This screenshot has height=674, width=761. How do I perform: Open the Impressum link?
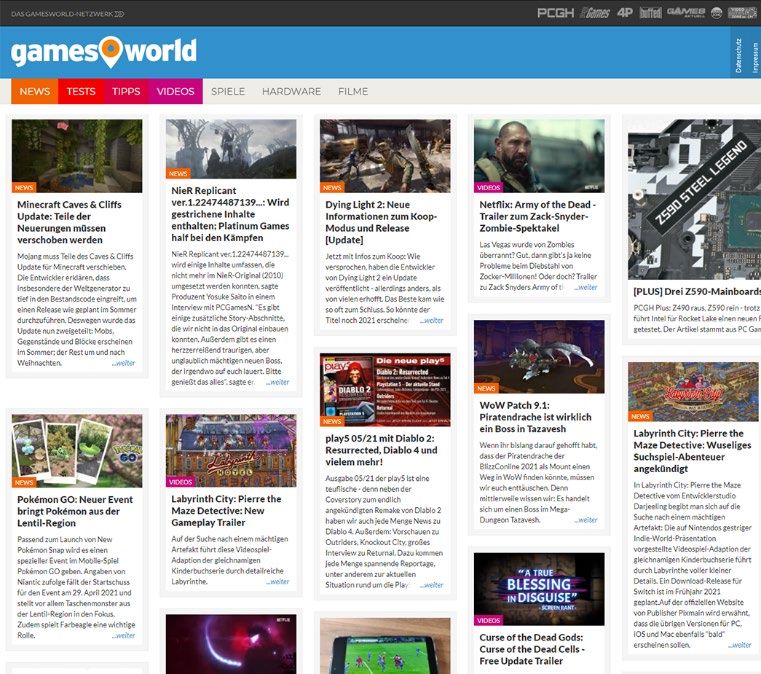(x=755, y=58)
